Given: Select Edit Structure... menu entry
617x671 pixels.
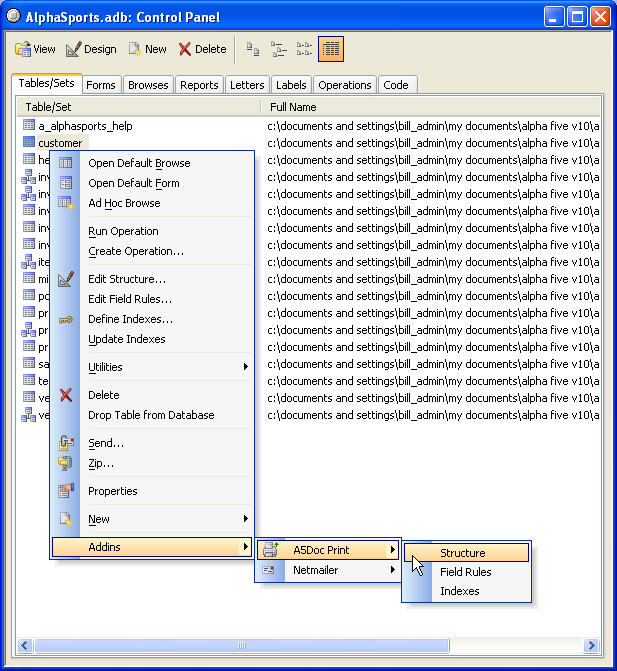Looking at the screenshot, I should pyautogui.click(x=152, y=279).
